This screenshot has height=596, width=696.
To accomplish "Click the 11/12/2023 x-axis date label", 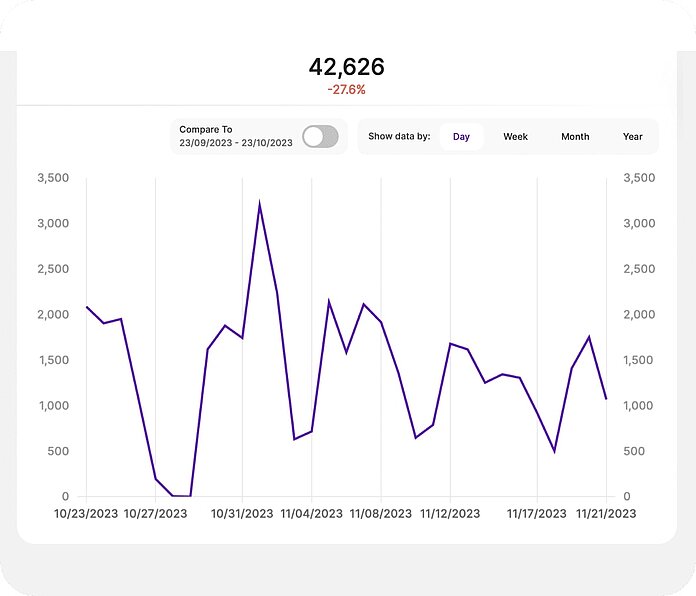I will [449, 514].
